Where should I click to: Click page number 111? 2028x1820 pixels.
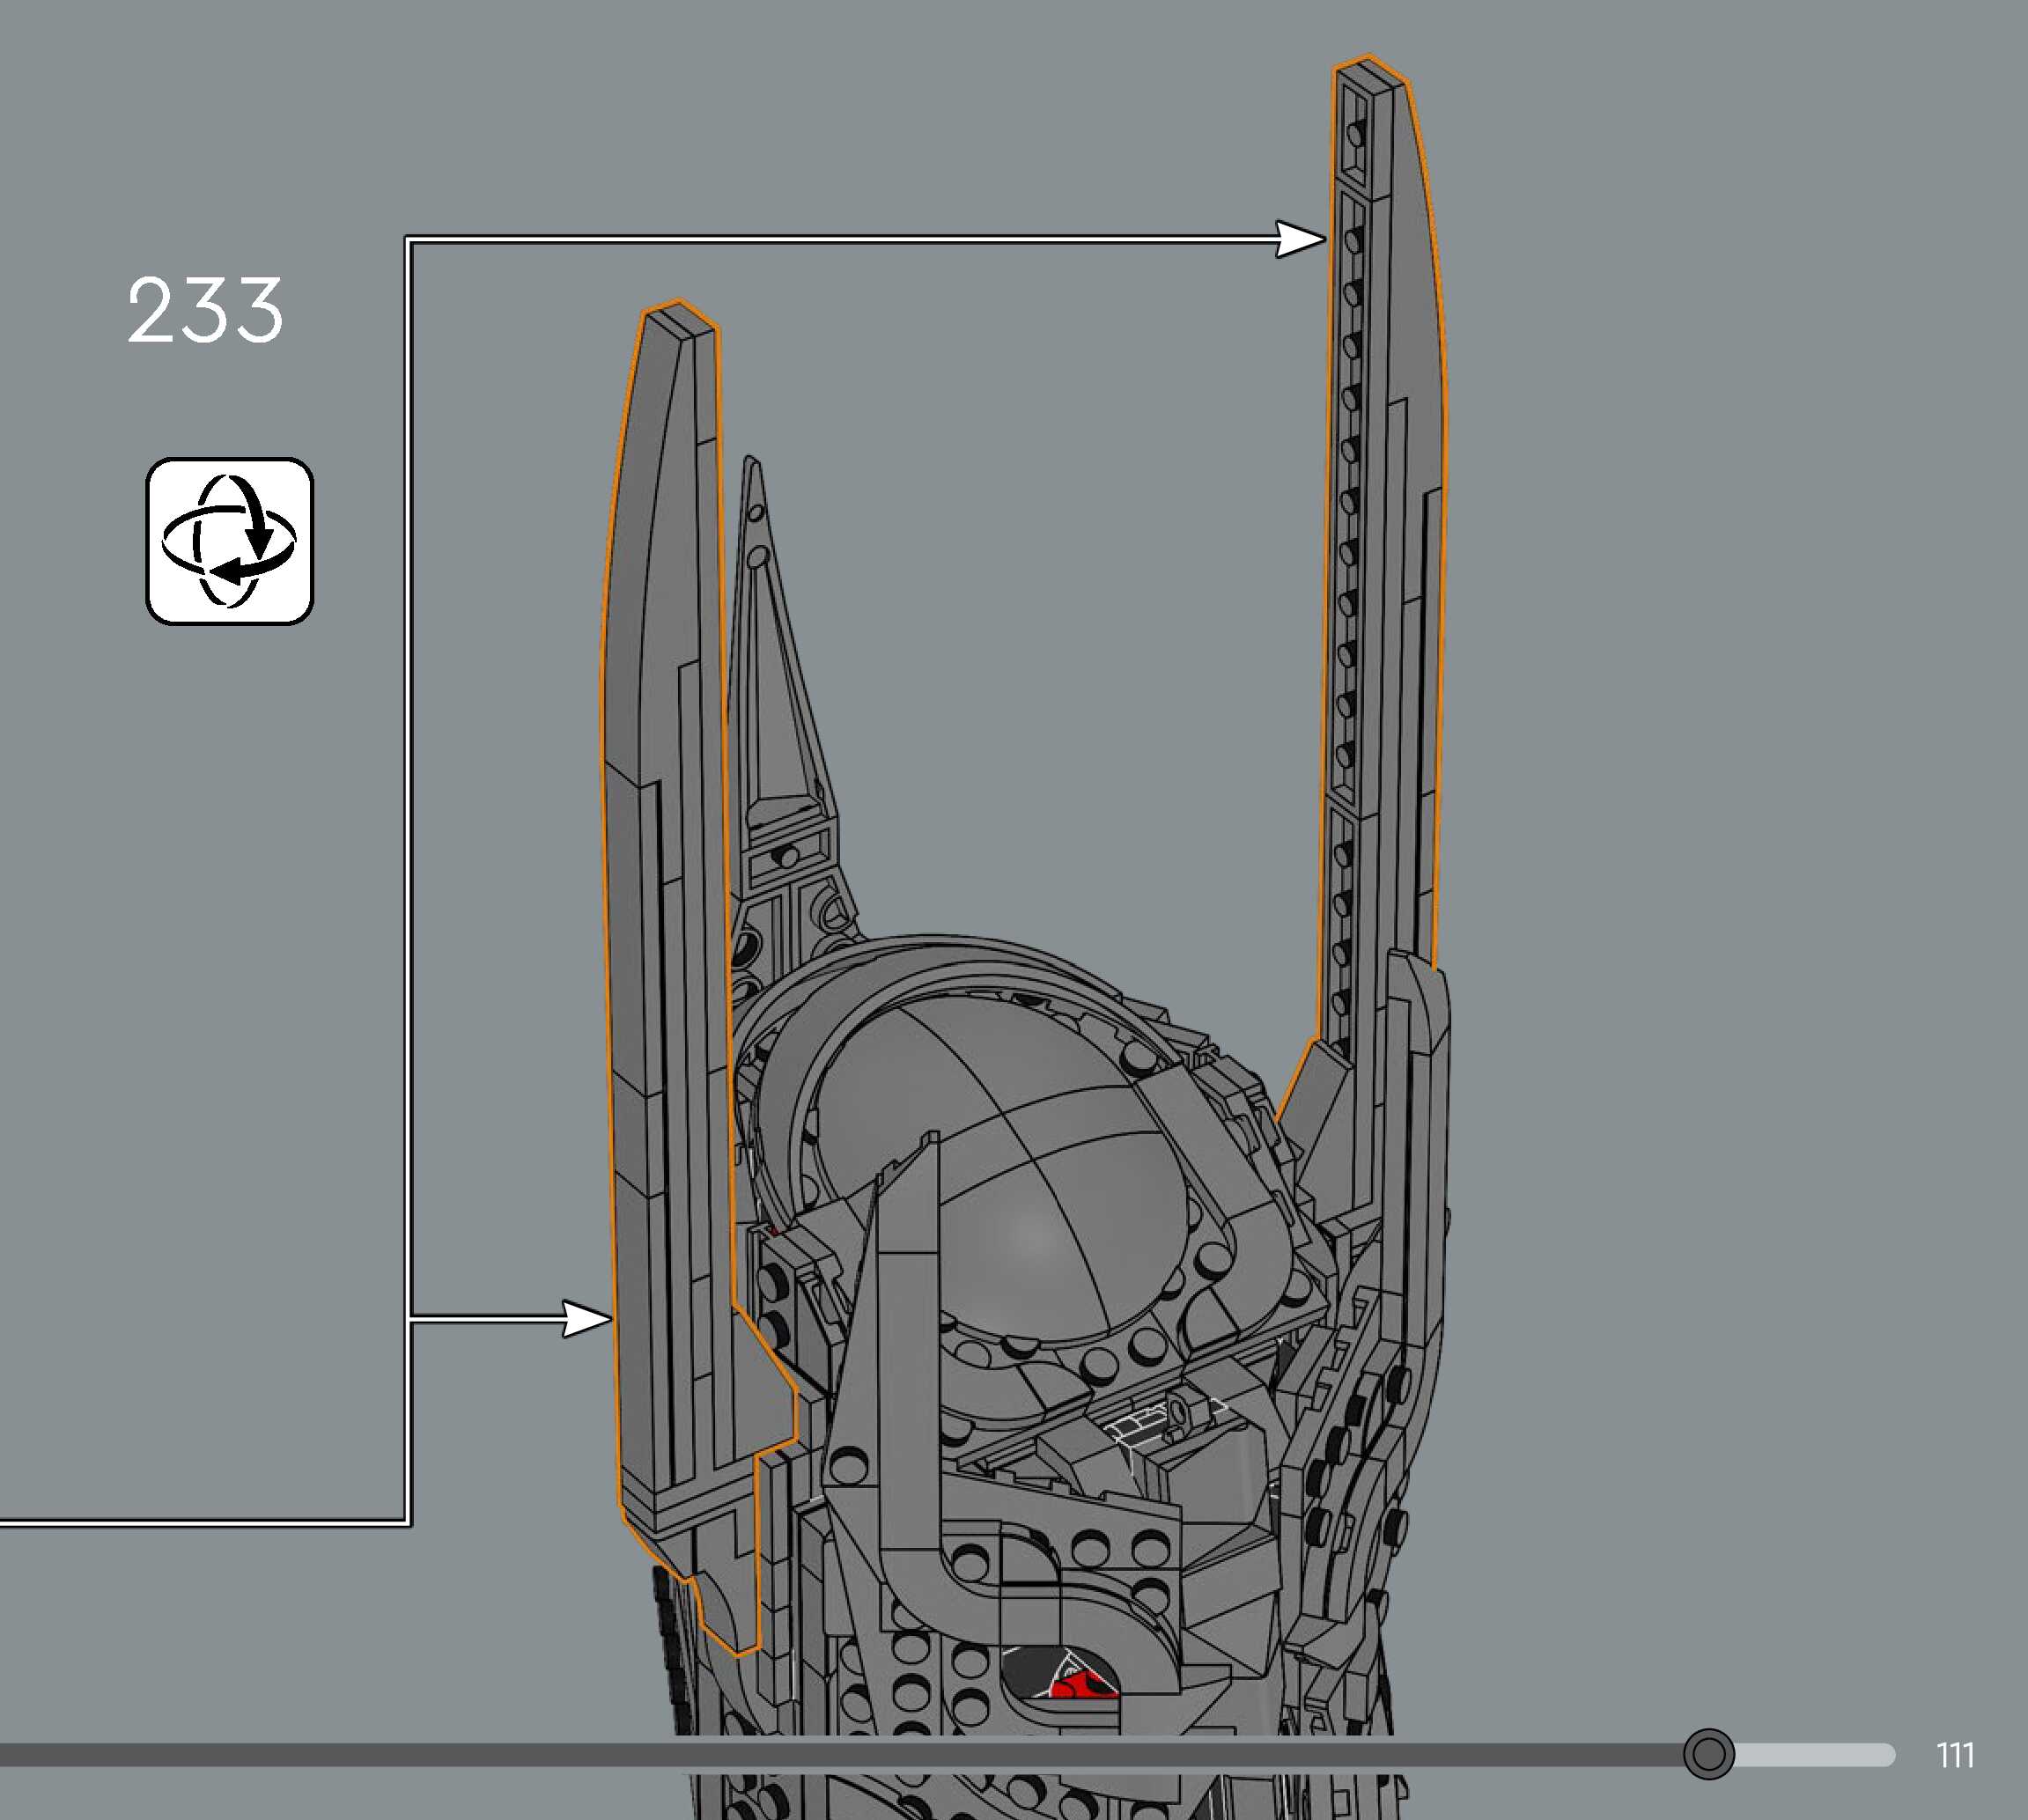1955,1755
